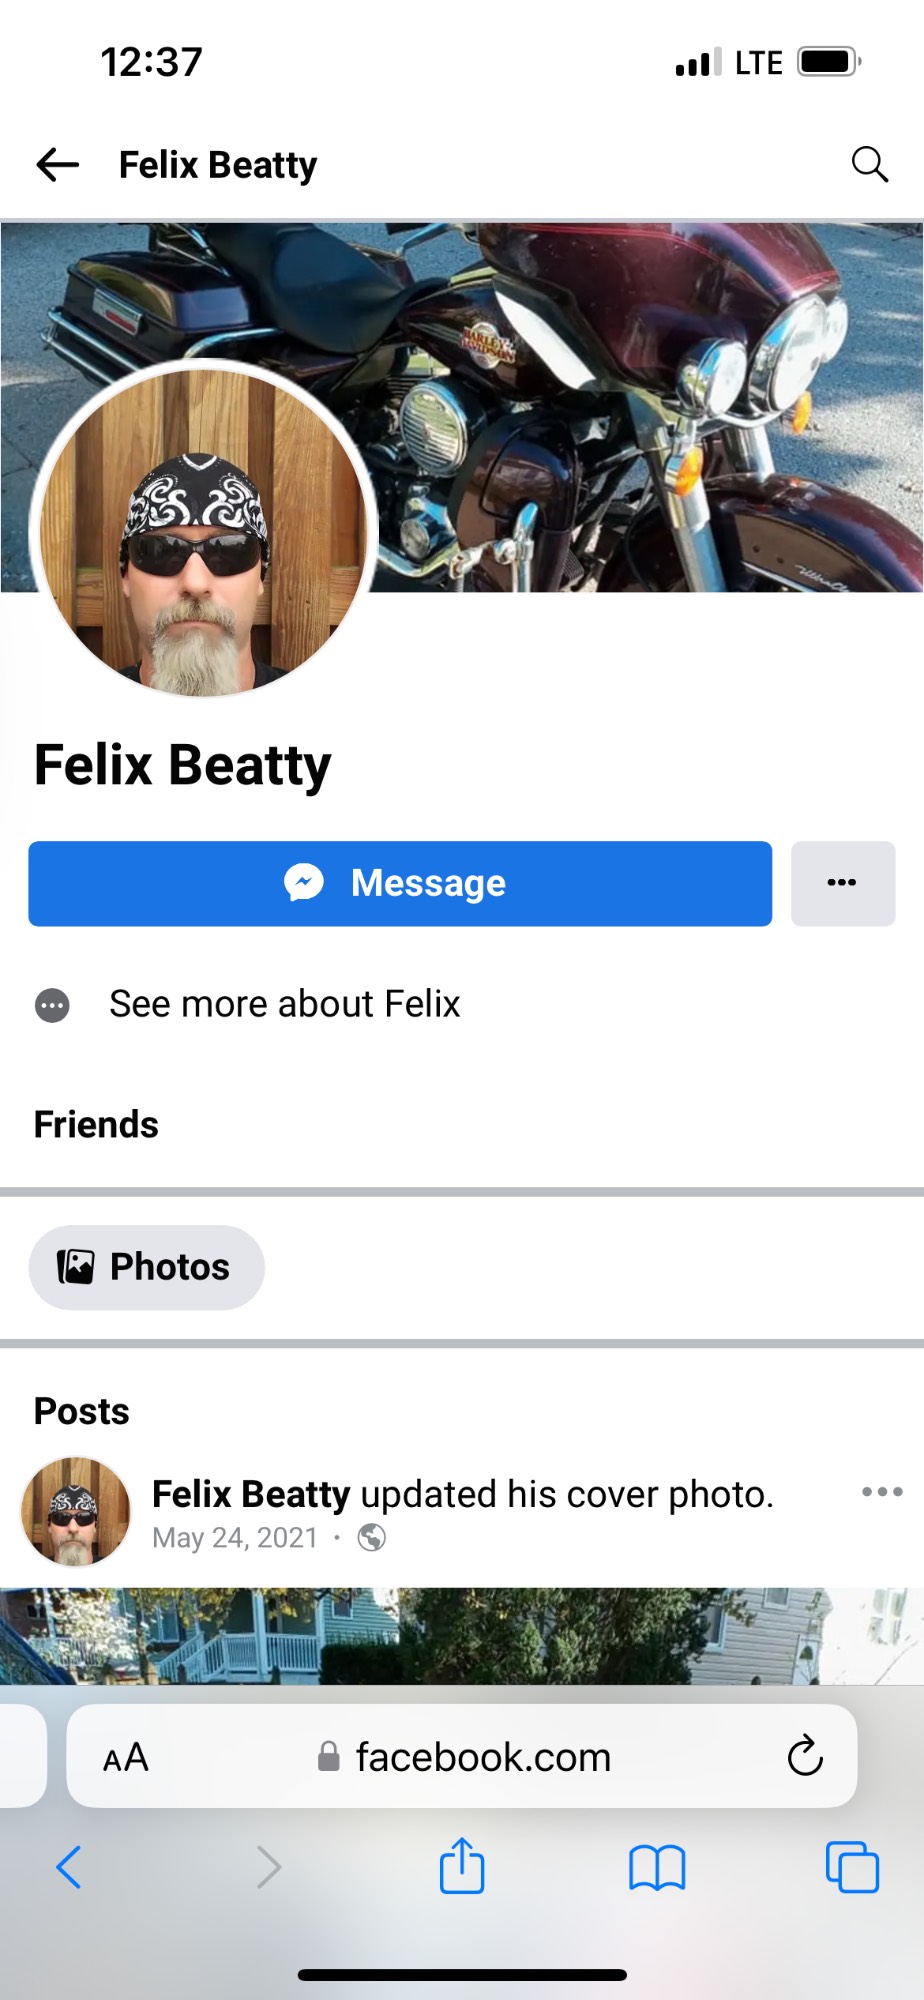Click the Photos button

(x=147, y=1267)
